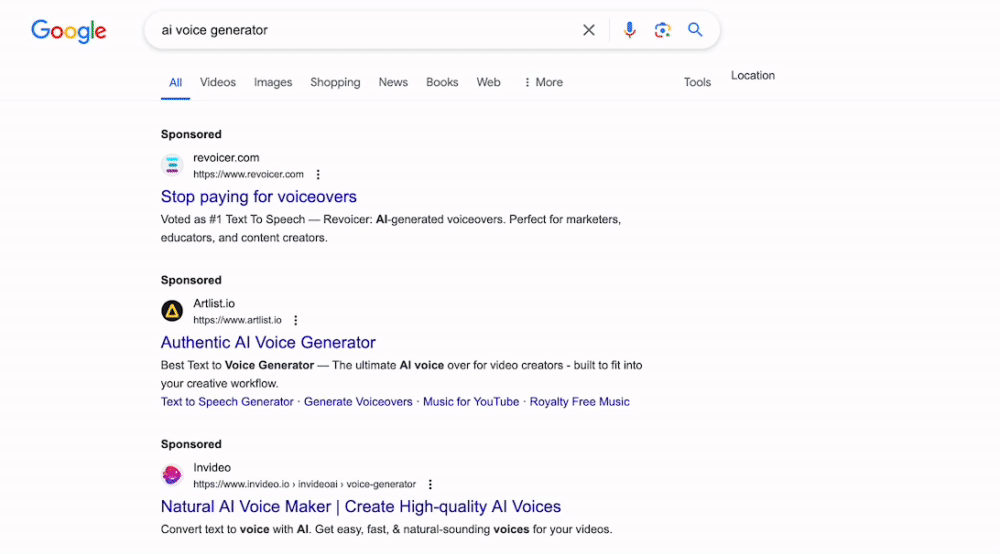This screenshot has width=1000, height=554.
Task: Click the Sponsored label above Artlist.io
Action: pyautogui.click(x=191, y=281)
